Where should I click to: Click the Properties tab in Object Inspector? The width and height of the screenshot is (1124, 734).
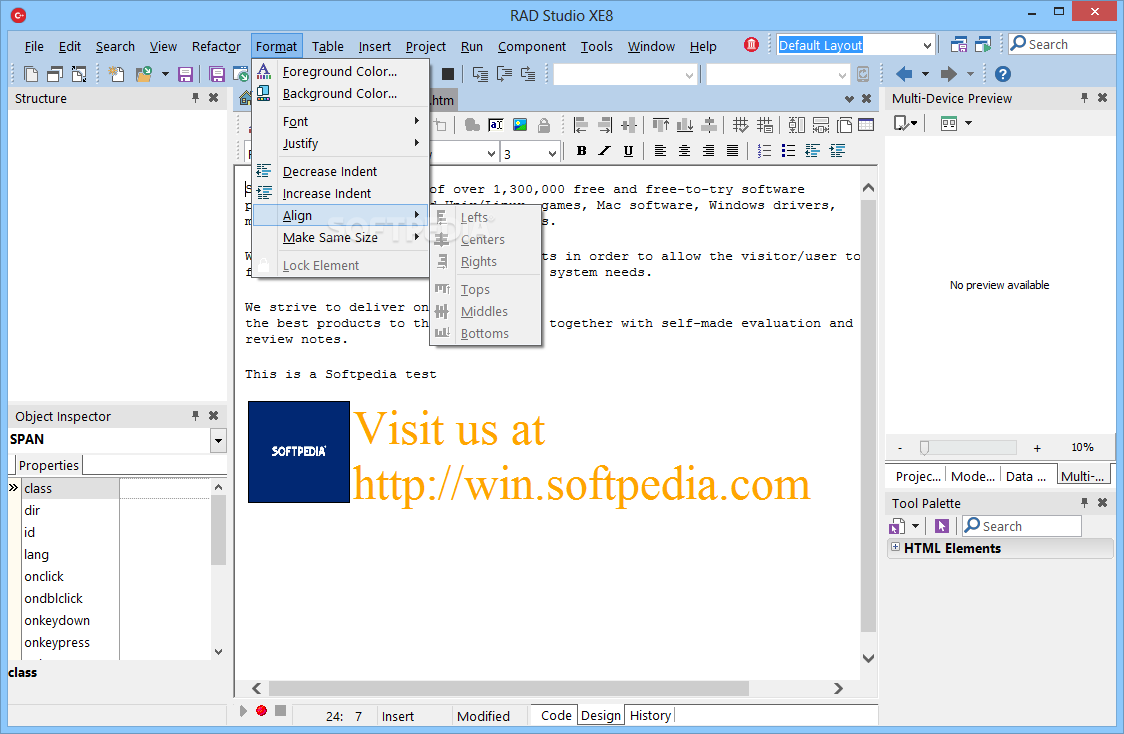(x=48, y=465)
